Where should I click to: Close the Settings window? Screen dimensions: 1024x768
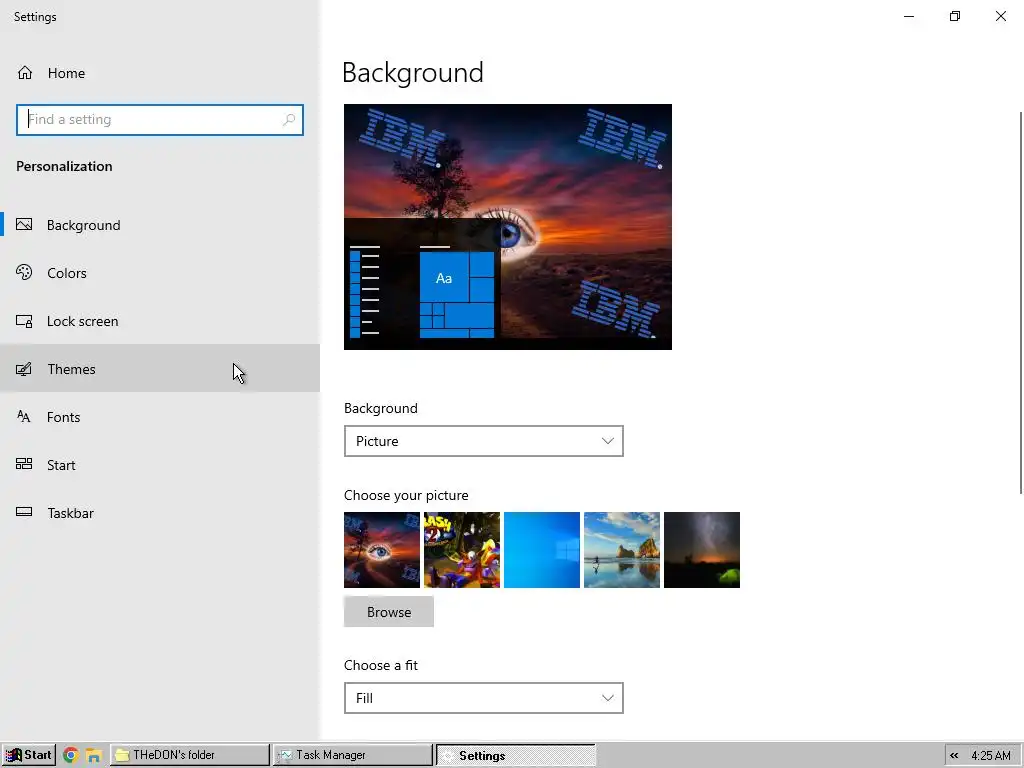point(1000,16)
